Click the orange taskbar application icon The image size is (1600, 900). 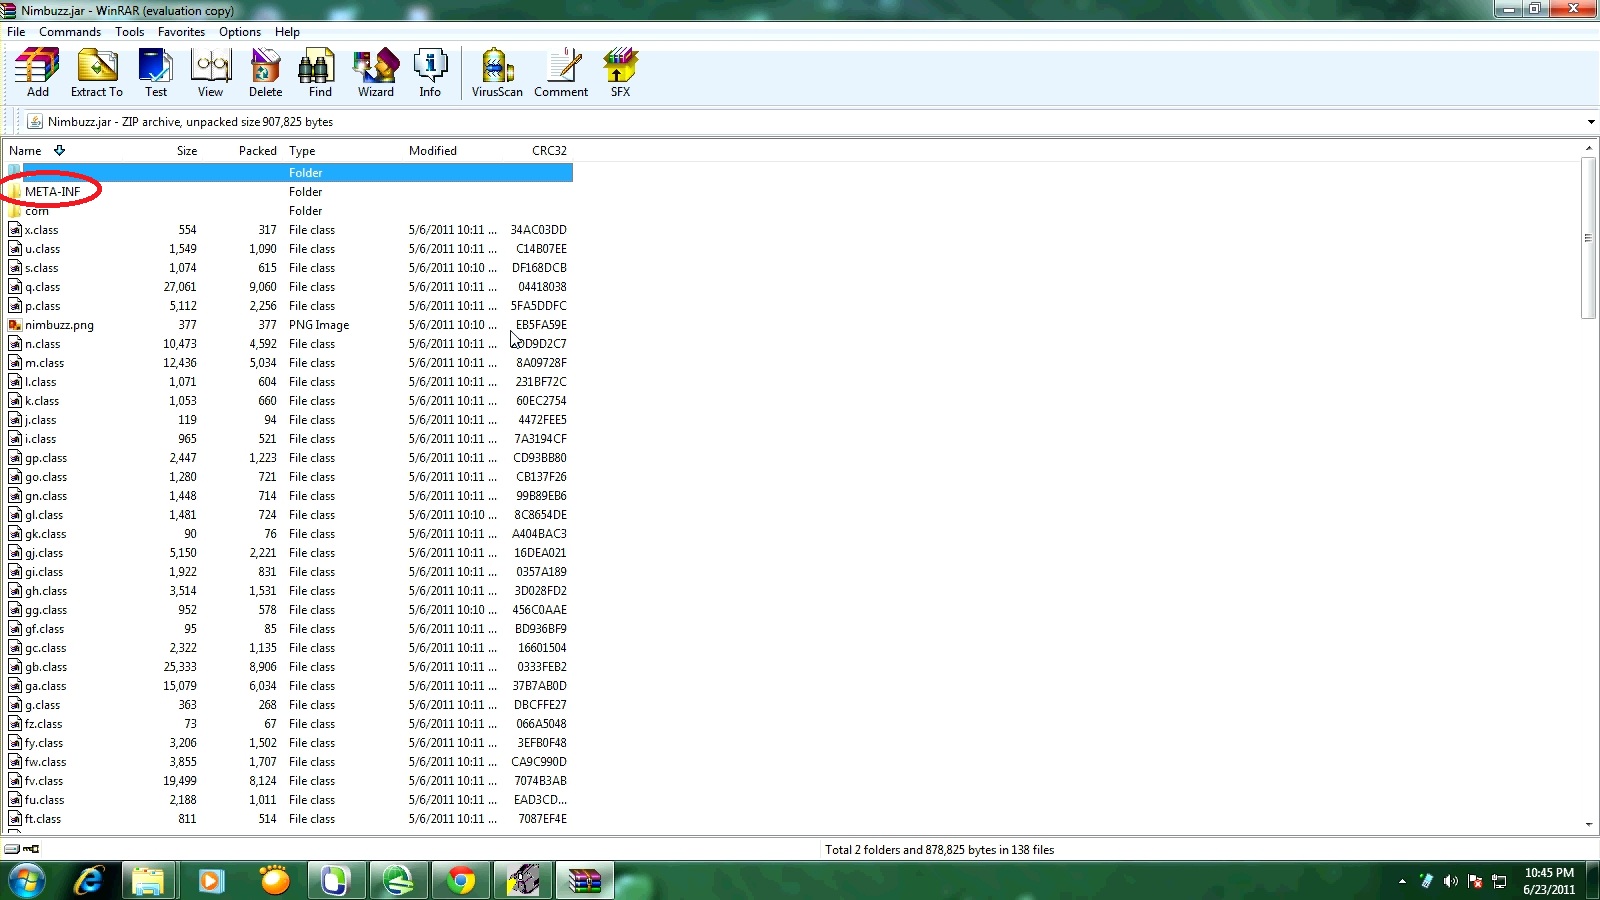point(274,881)
